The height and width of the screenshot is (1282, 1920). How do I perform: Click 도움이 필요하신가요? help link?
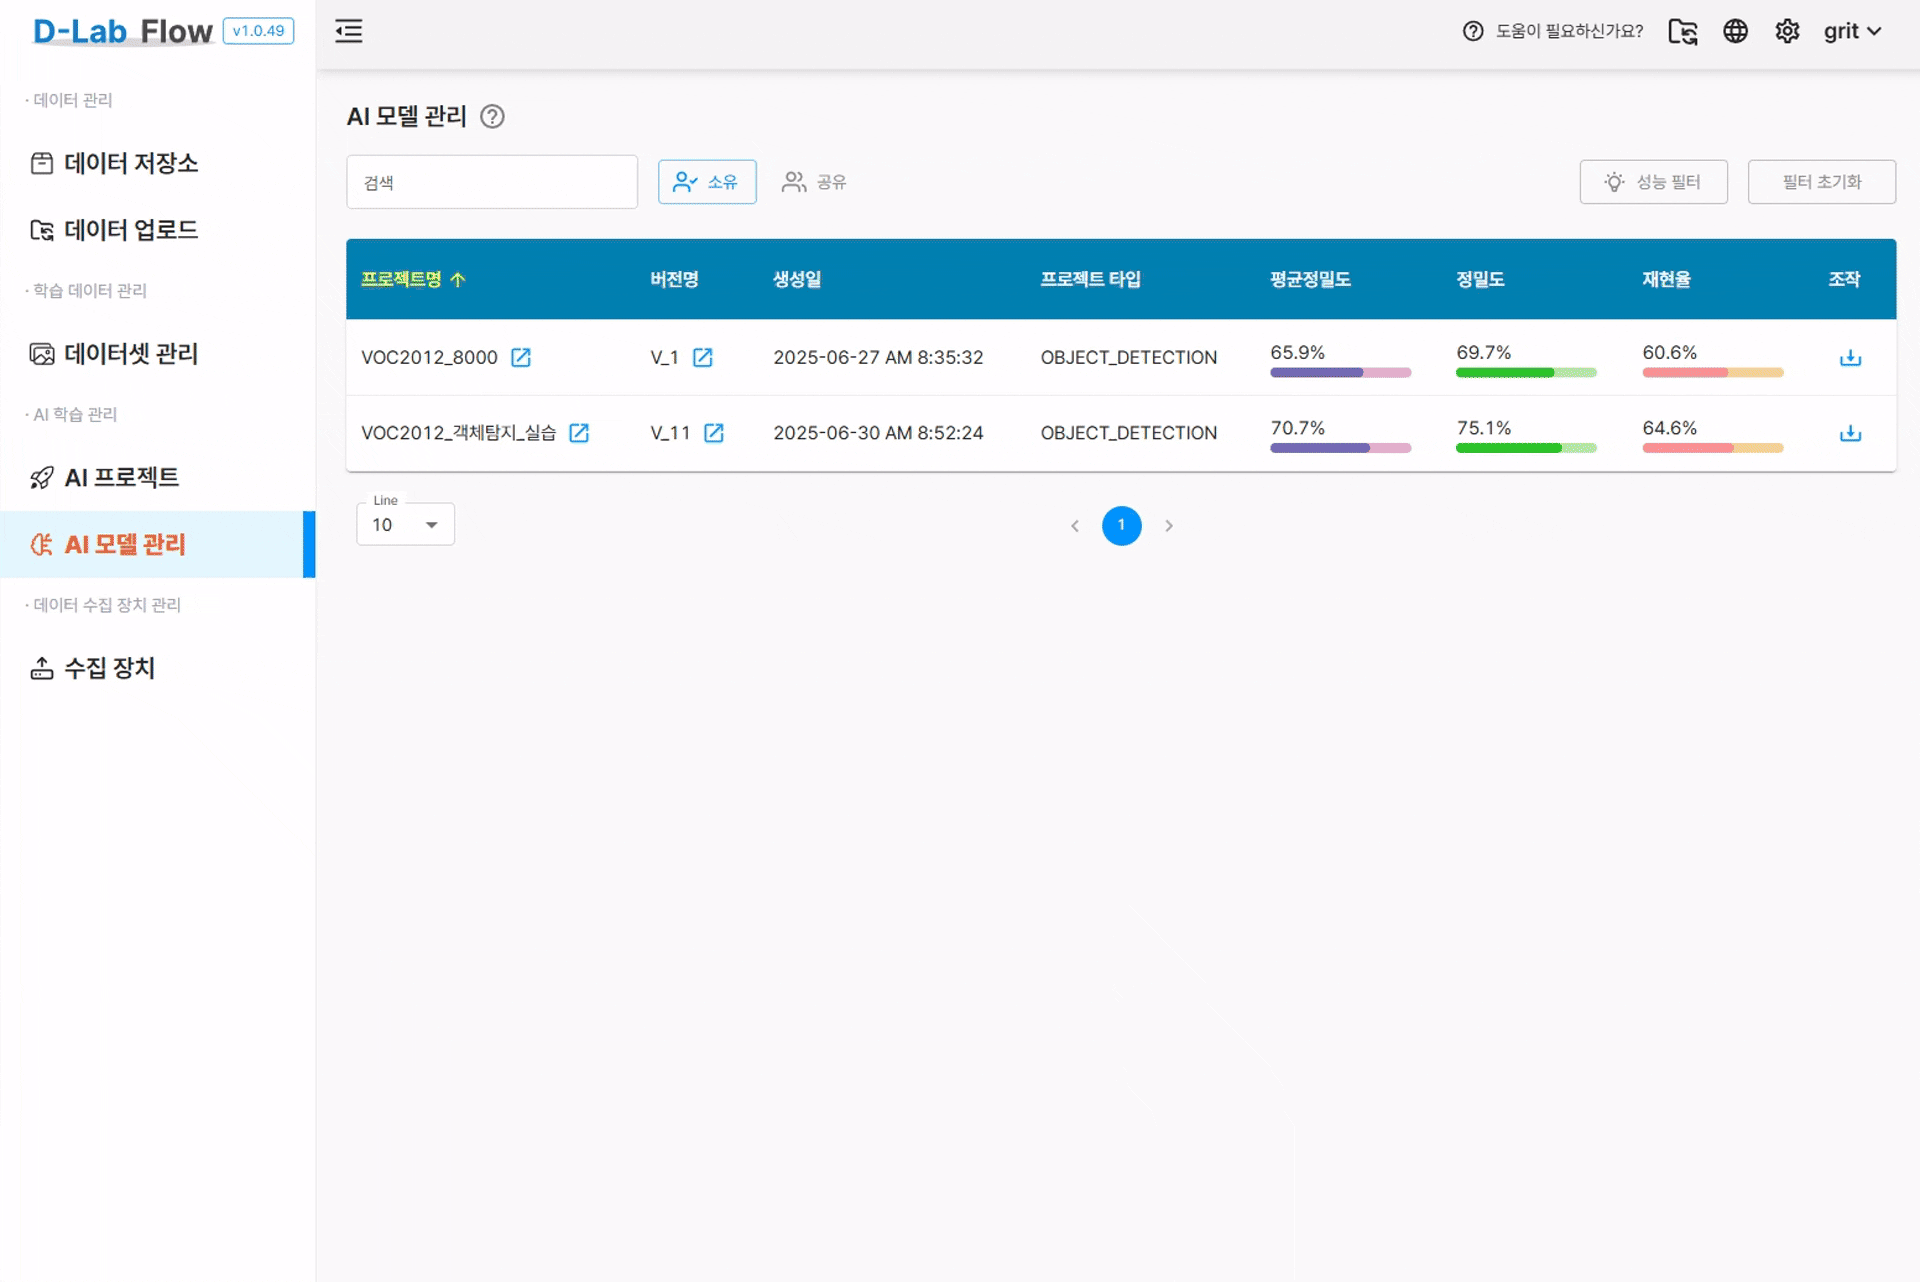(x=1569, y=31)
